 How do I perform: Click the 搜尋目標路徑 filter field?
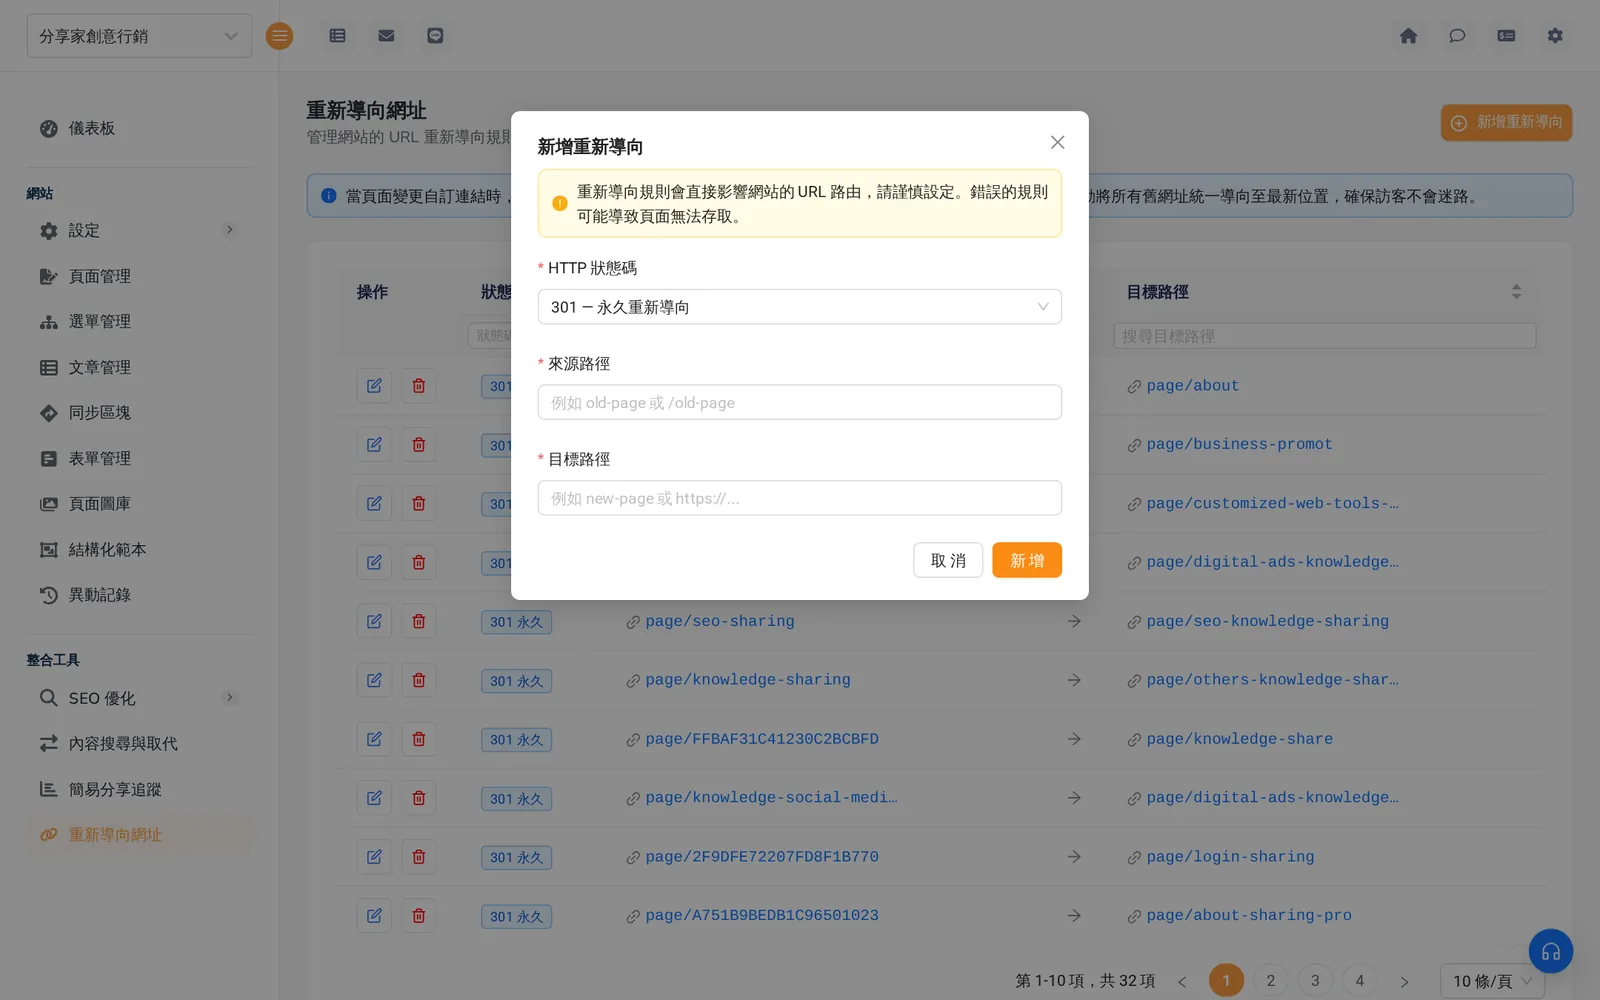pos(1324,336)
